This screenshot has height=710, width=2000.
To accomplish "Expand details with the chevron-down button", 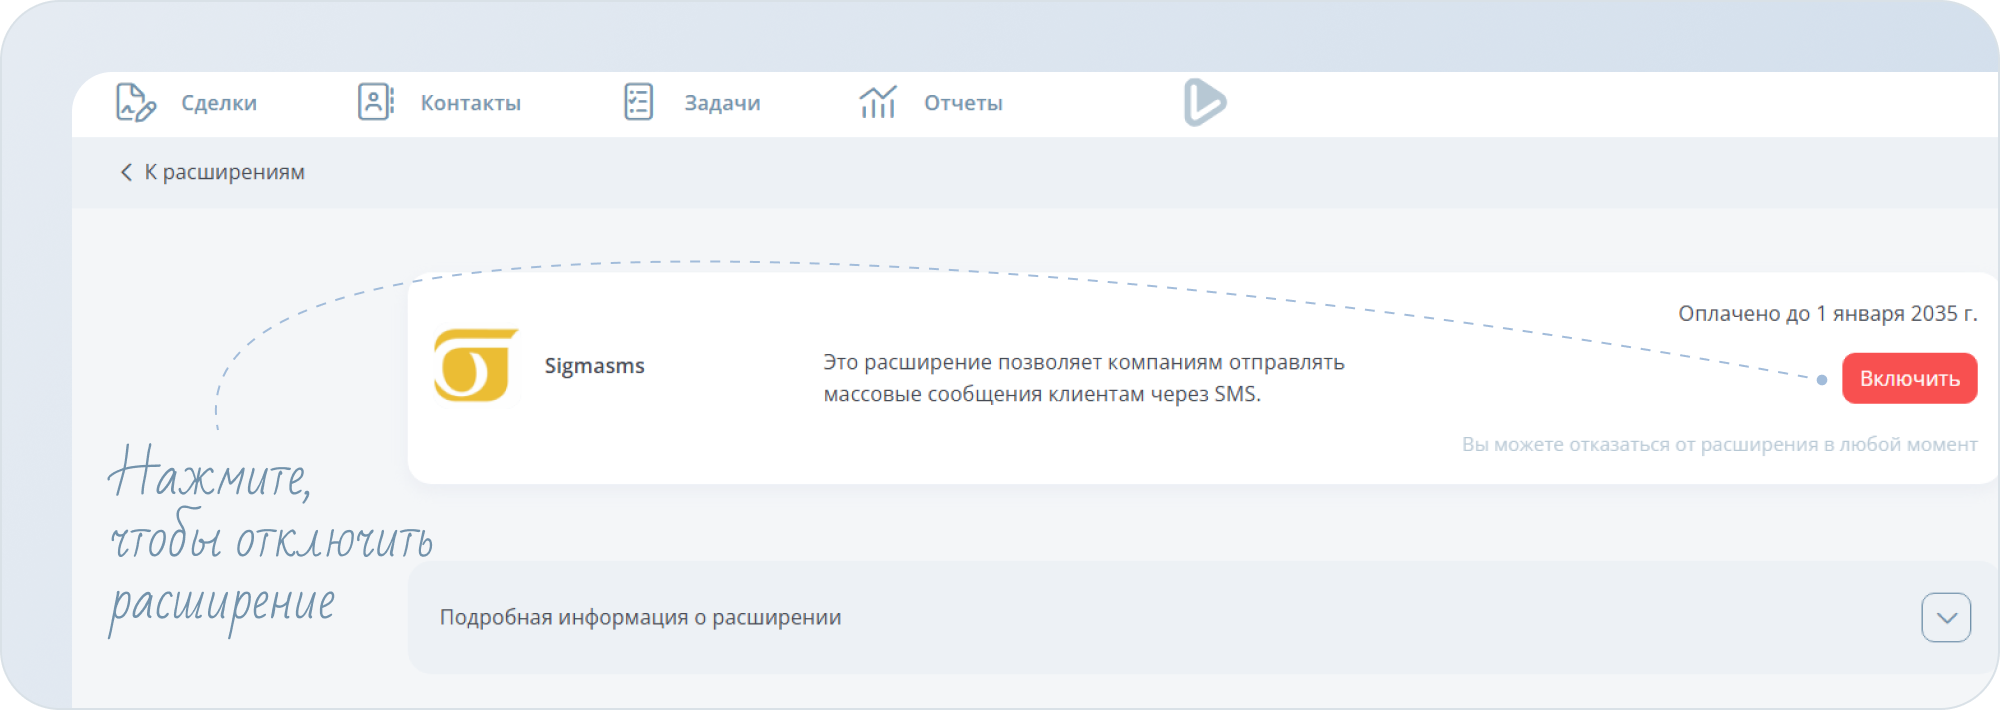I will 1945,617.
